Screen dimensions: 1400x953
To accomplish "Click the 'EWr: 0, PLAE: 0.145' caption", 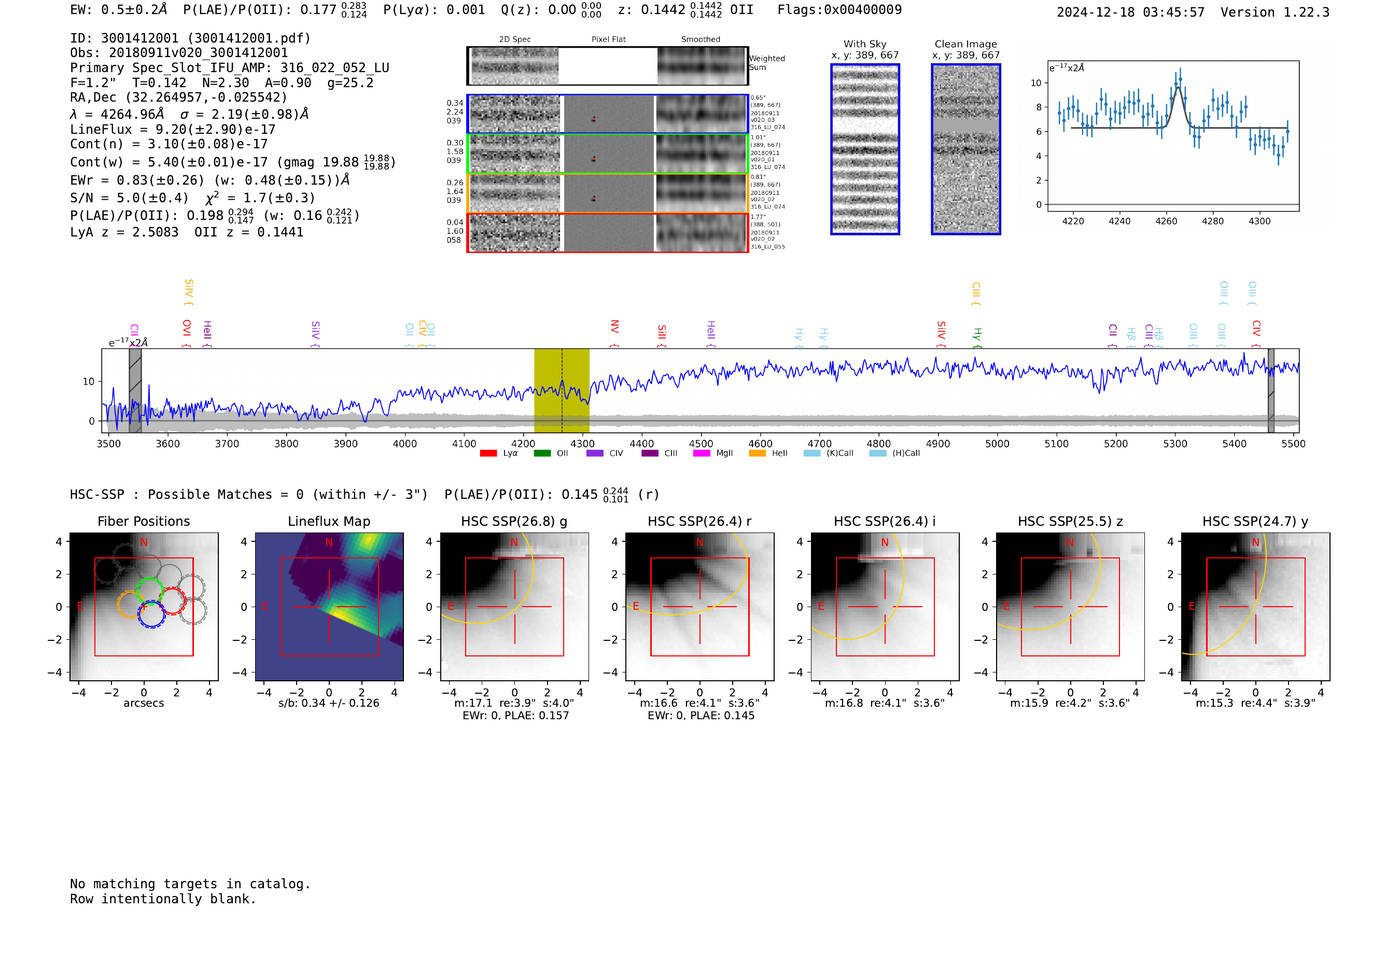I will coord(700,716).
